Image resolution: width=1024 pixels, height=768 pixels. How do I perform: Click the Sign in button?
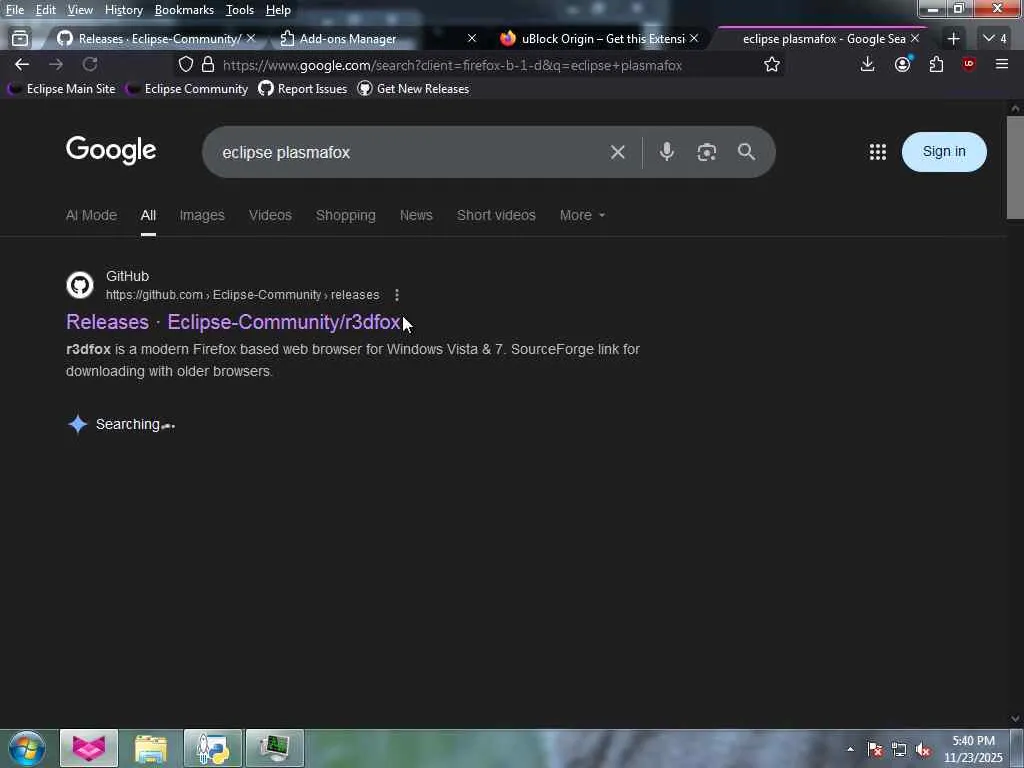click(x=944, y=152)
